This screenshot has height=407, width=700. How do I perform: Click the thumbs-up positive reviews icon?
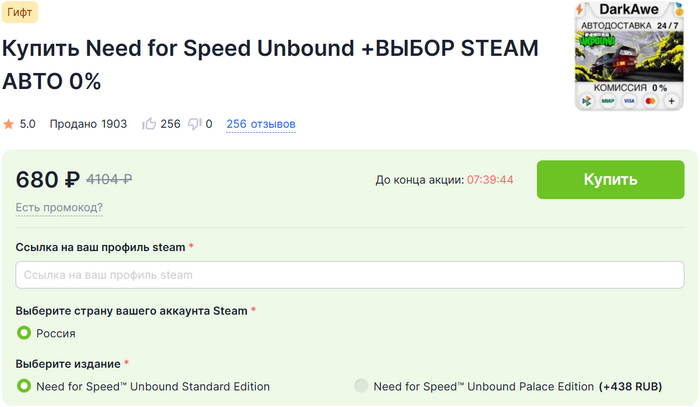[x=150, y=124]
